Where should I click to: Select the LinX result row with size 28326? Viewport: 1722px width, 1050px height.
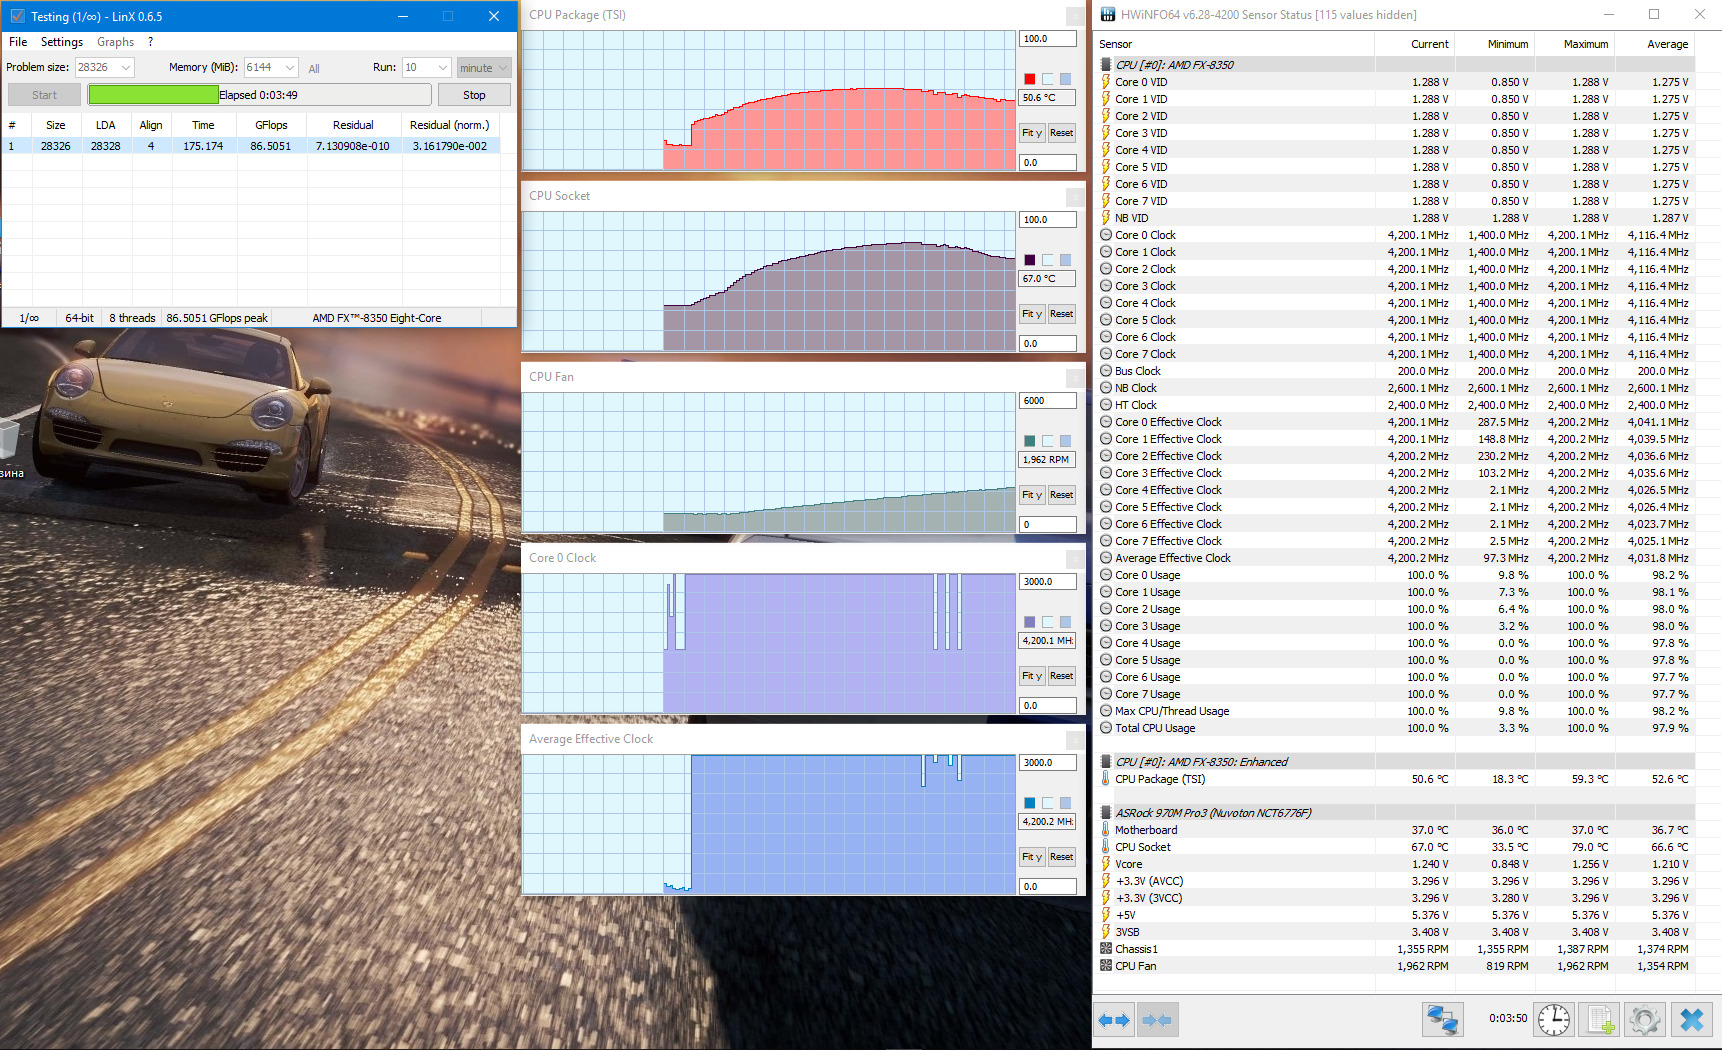click(x=252, y=146)
